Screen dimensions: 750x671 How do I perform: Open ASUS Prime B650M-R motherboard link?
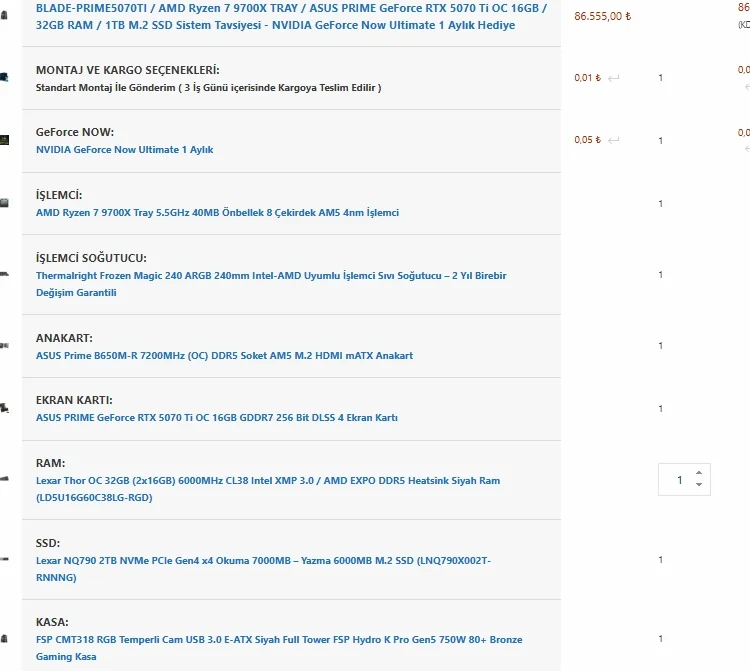point(224,355)
